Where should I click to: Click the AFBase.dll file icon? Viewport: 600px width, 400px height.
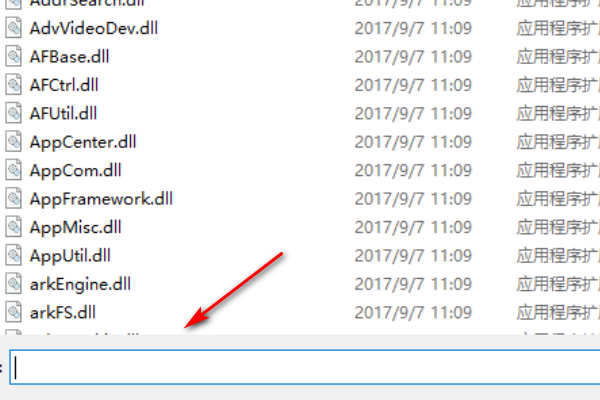click(13, 56)
